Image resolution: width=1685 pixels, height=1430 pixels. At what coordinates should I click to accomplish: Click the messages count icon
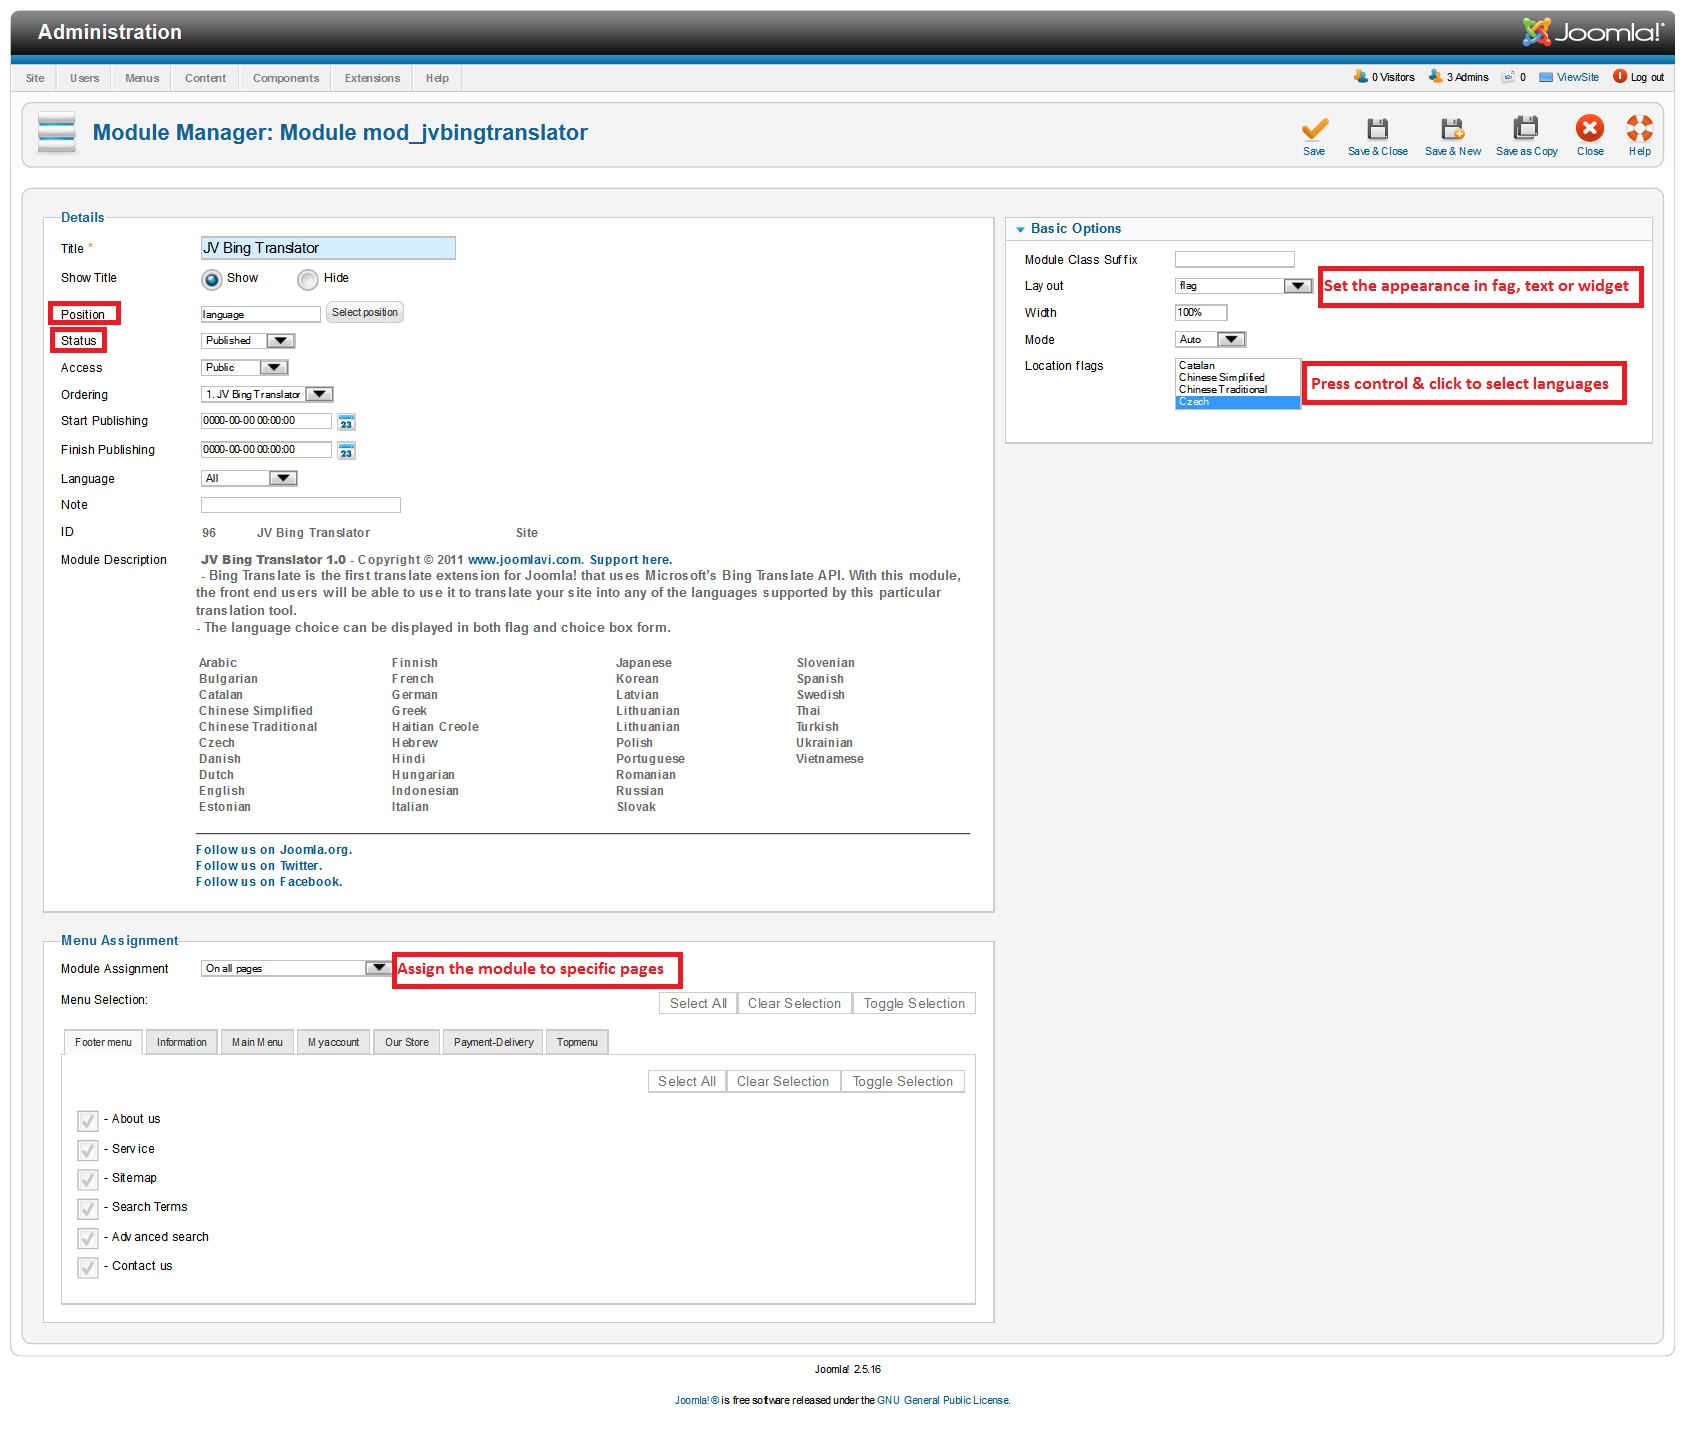[1508, 77]
